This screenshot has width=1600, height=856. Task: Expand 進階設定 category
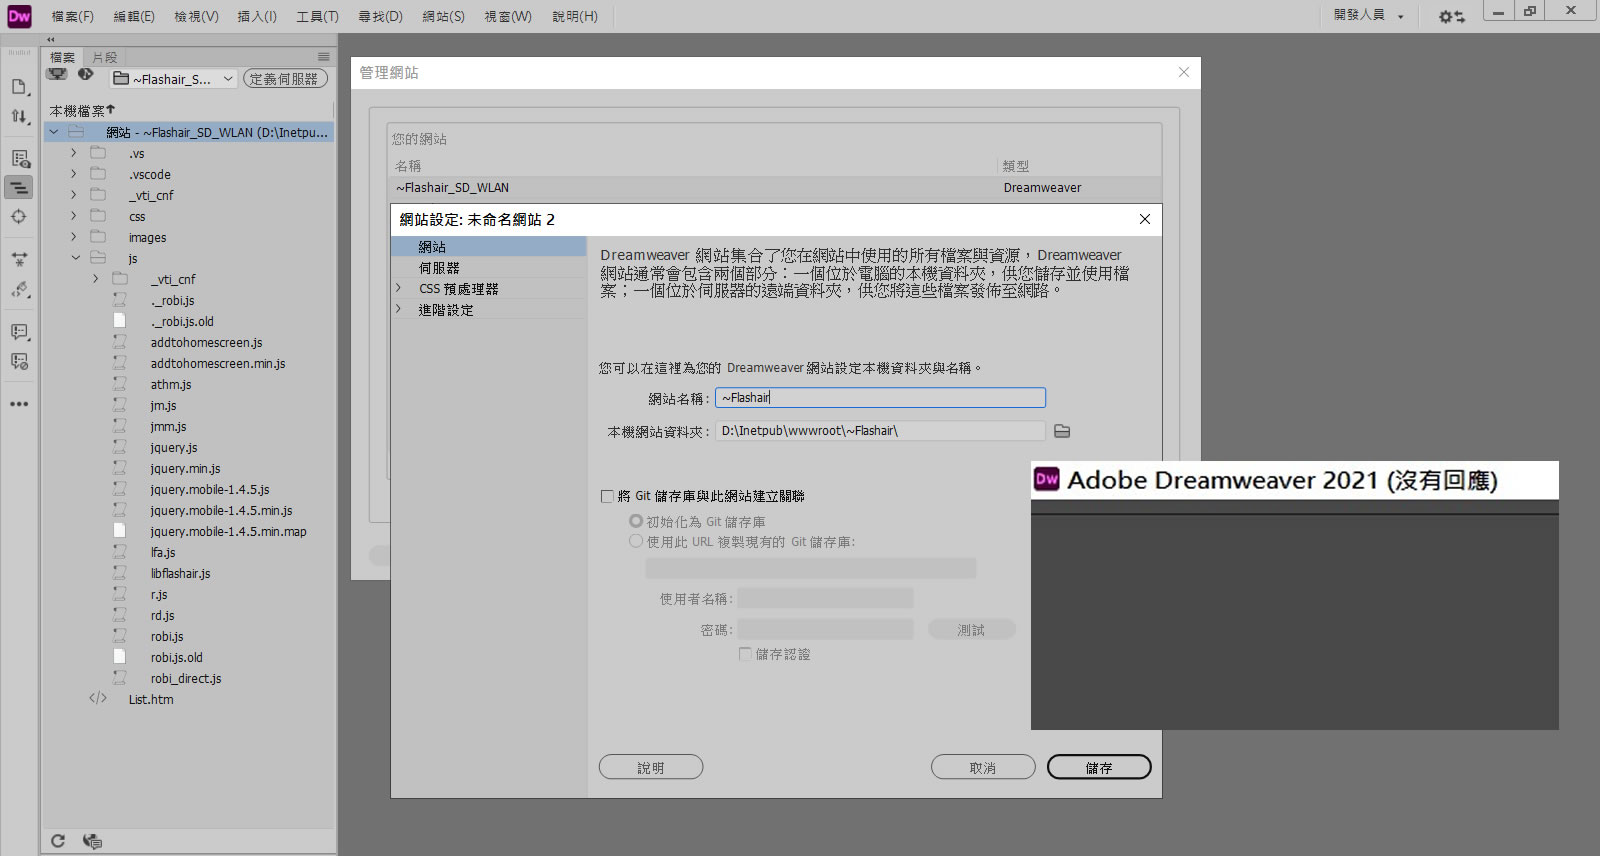pos(398,309)
